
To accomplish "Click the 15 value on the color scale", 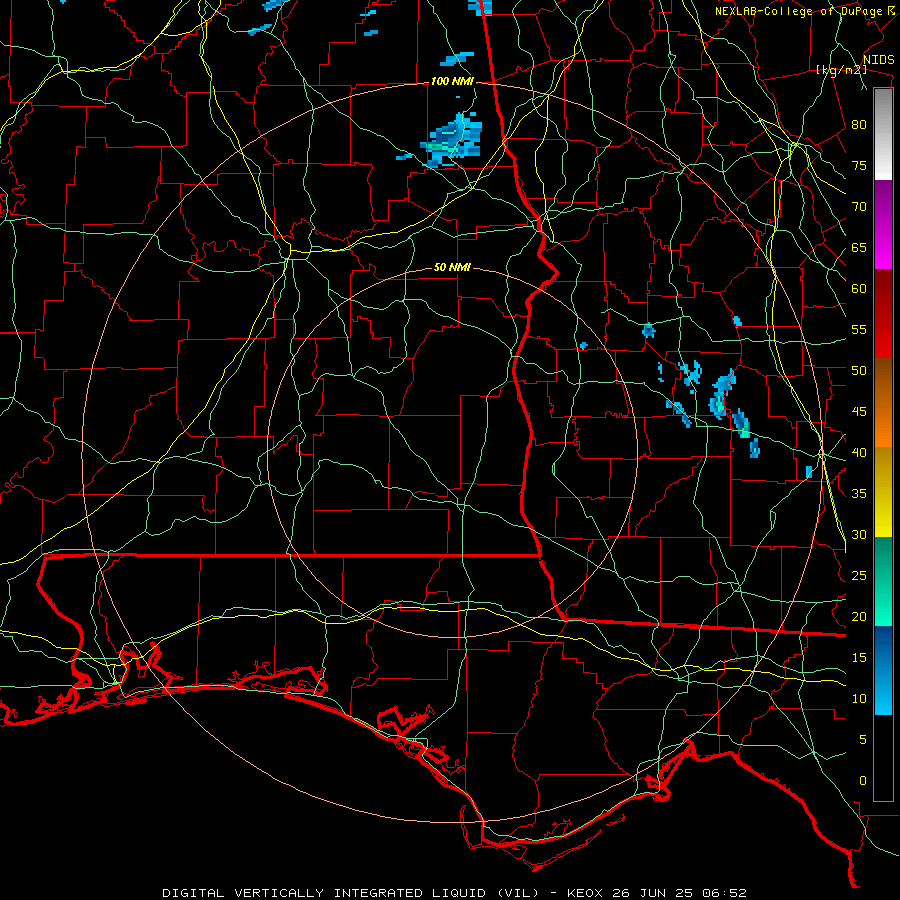I will [859, 658].
